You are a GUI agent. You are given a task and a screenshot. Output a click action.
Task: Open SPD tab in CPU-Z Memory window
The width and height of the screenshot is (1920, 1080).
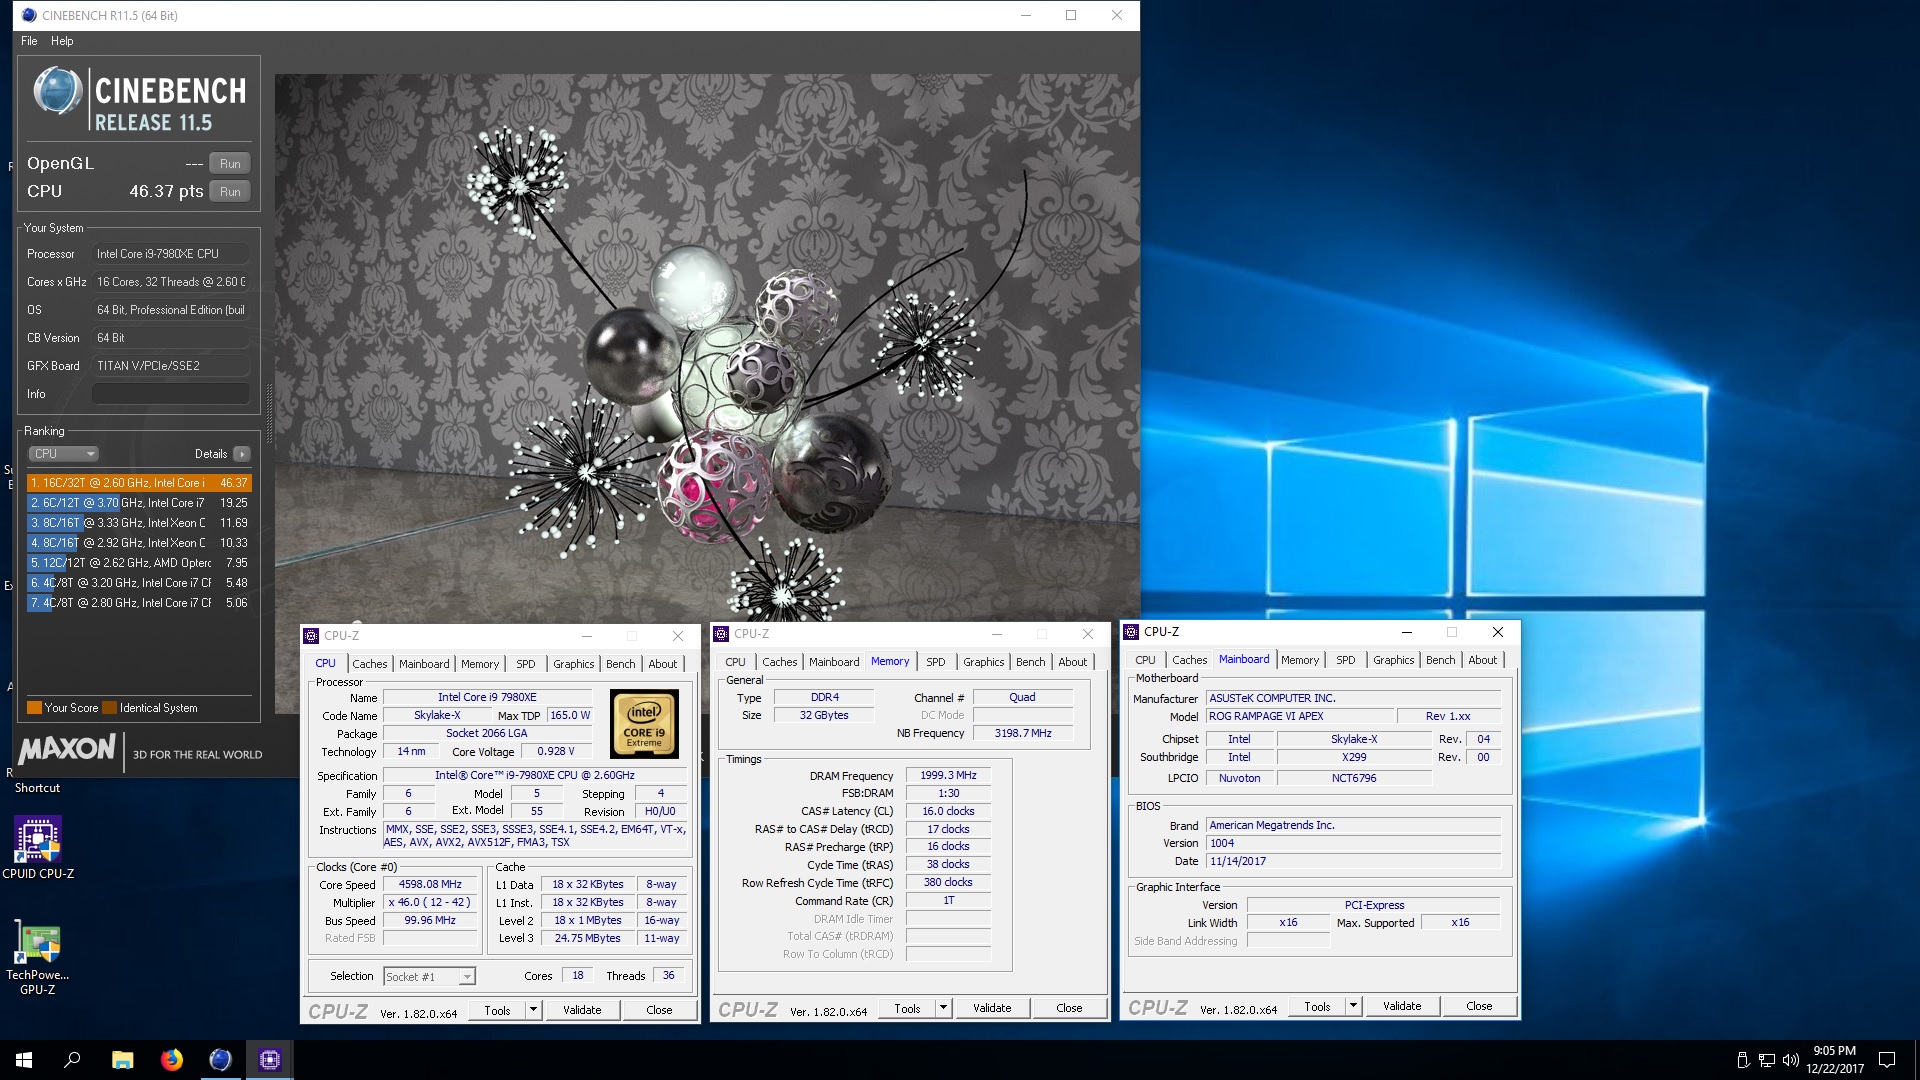(x=935, y=662)
